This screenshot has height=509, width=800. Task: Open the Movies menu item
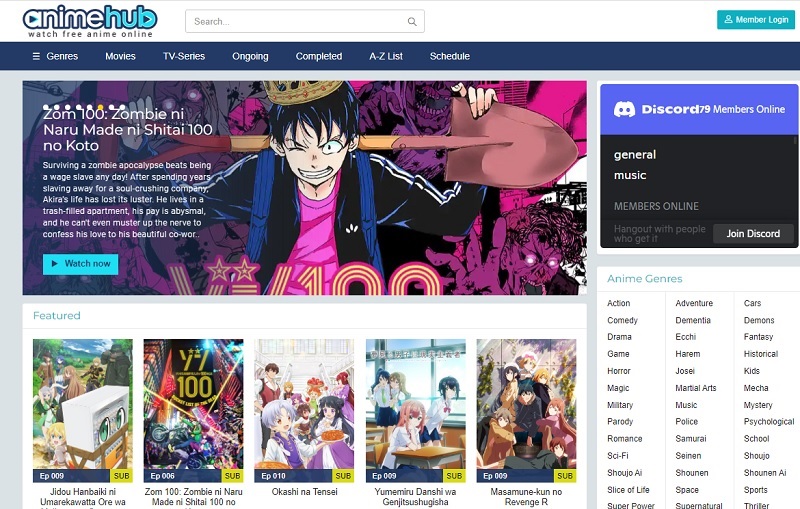pos(120,56)
